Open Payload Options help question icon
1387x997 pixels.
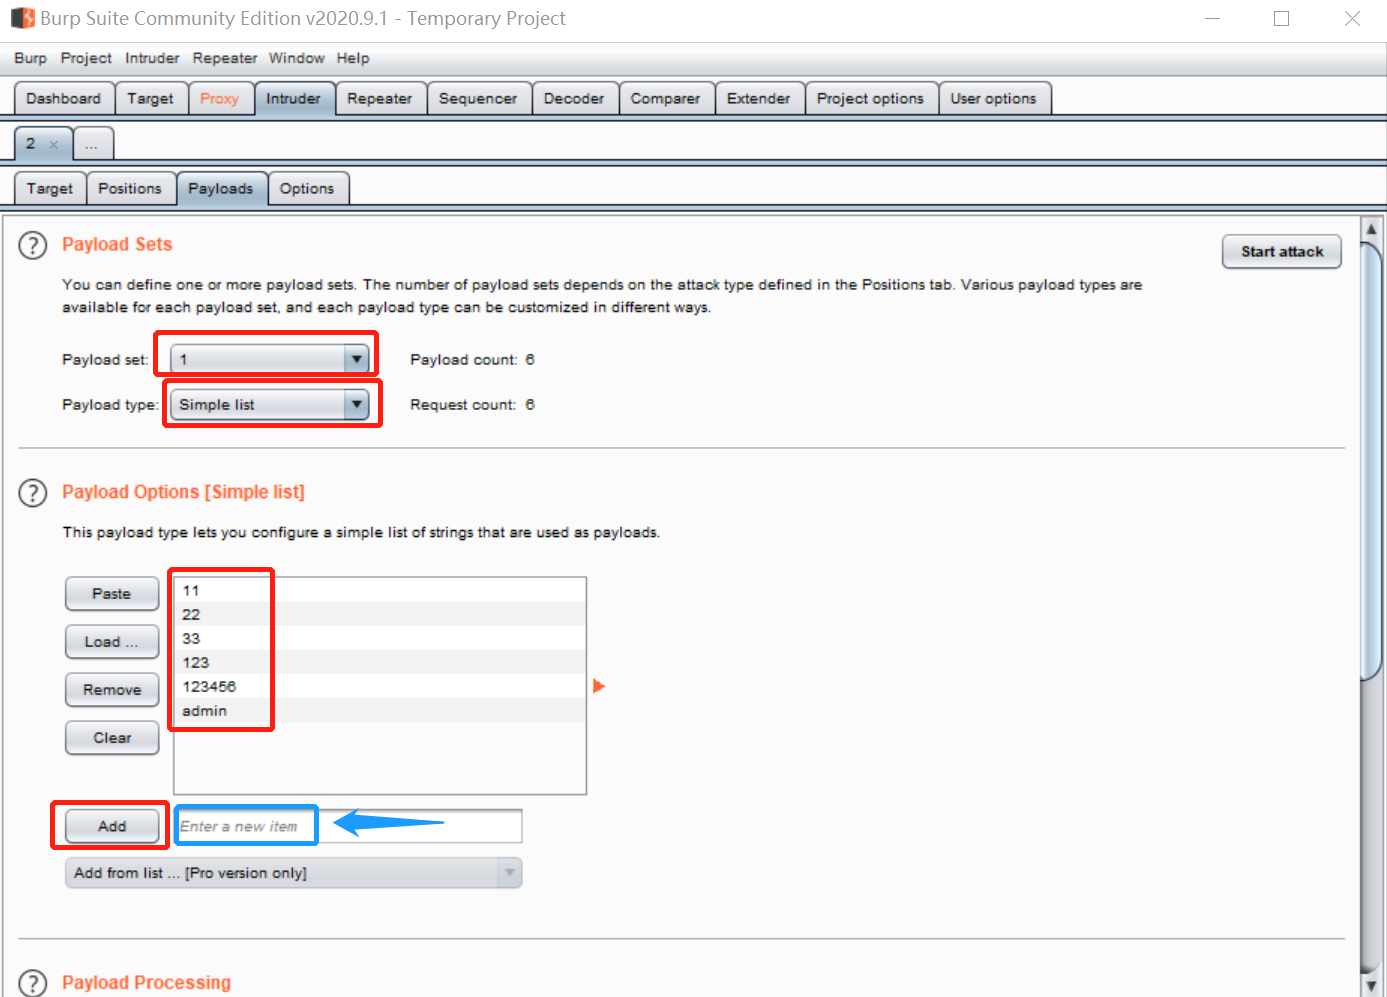pyautogui.click(x=33, y=493)
